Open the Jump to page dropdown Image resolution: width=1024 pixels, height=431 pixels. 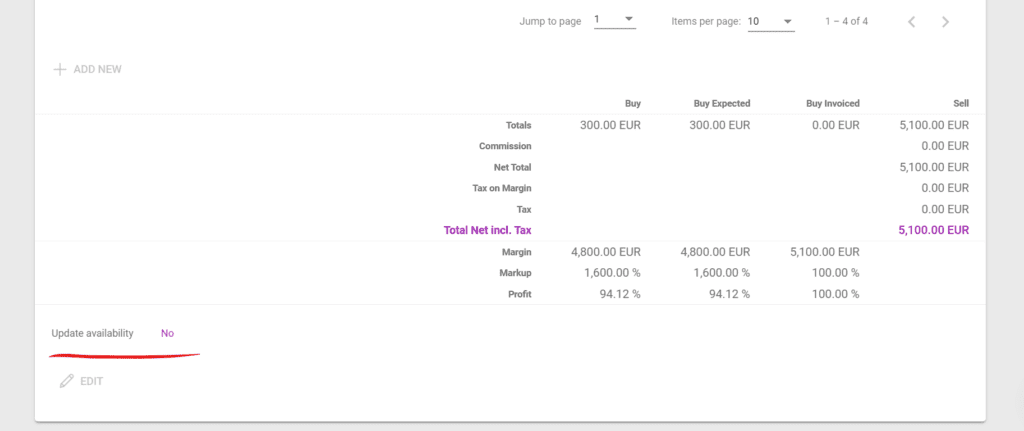pos(614,20)
